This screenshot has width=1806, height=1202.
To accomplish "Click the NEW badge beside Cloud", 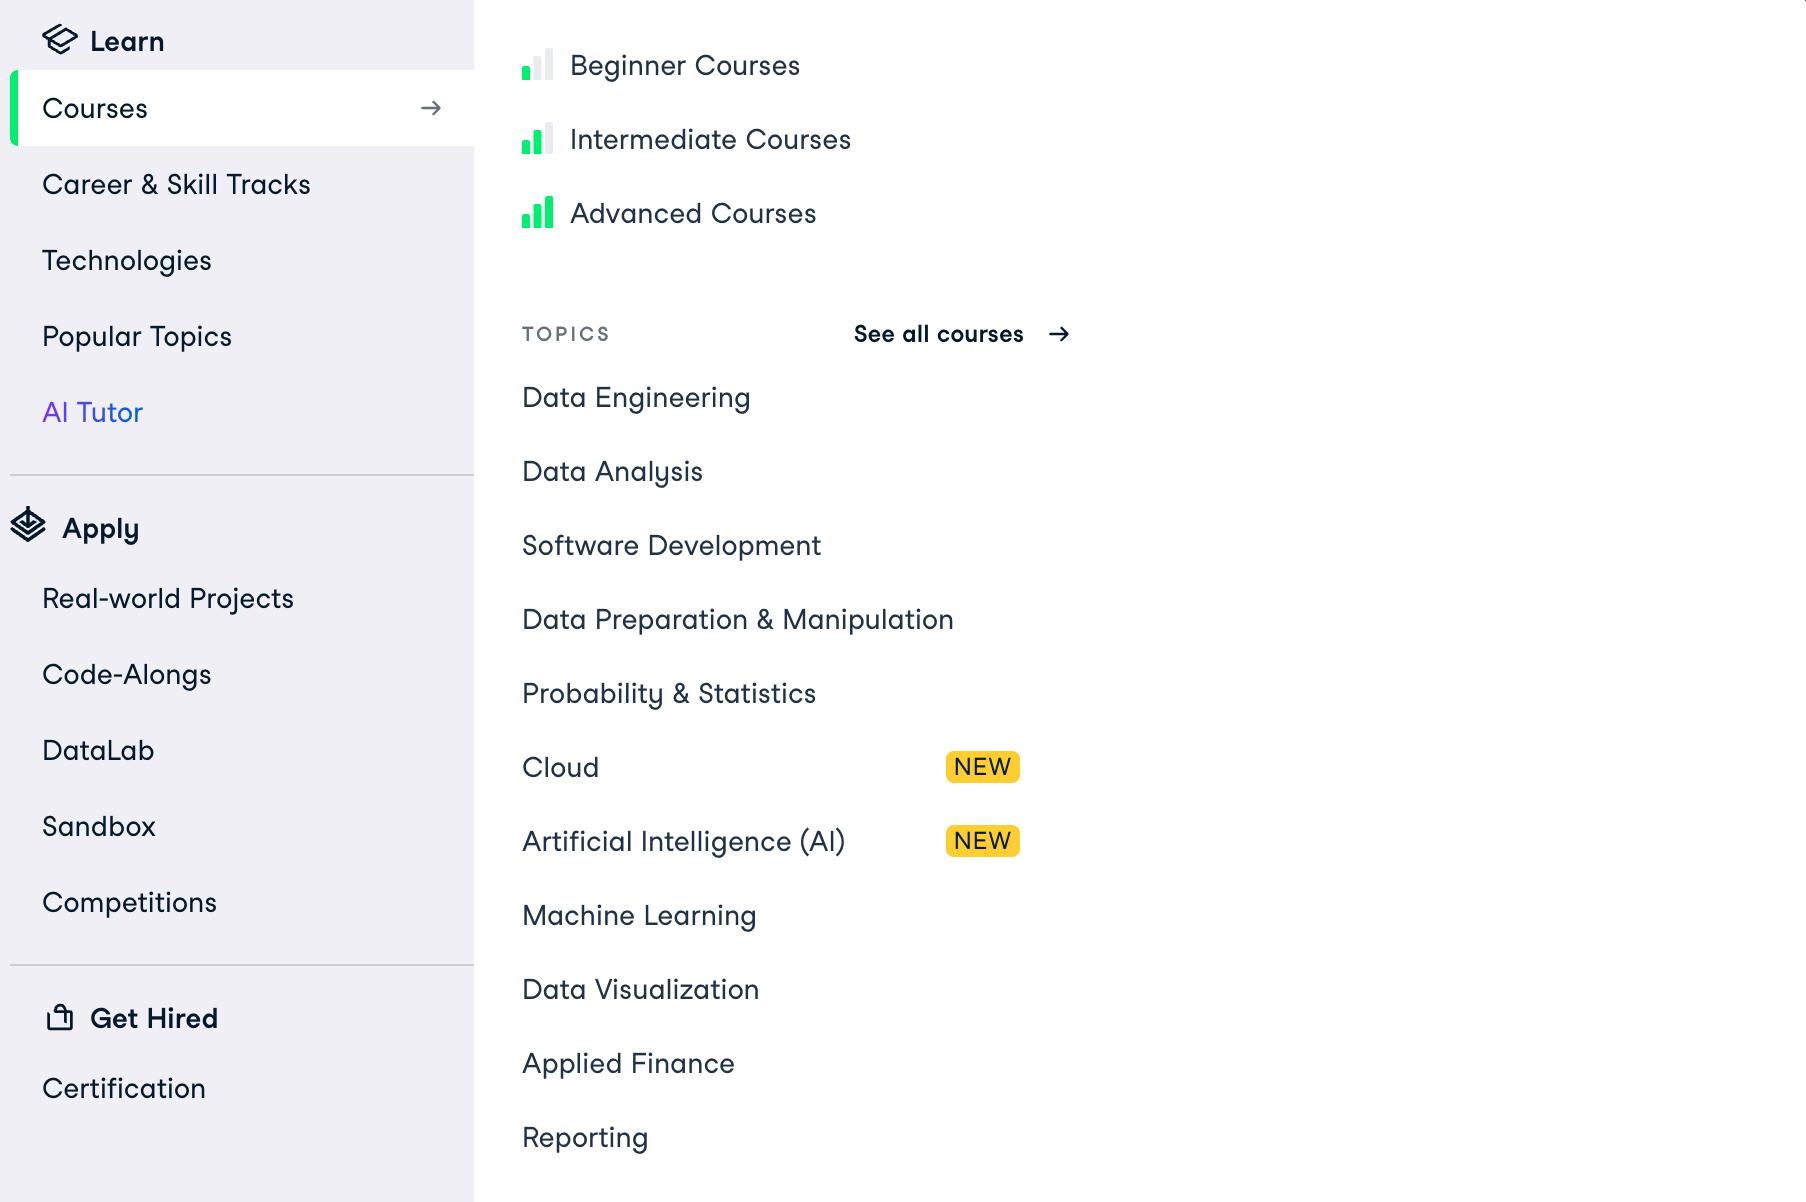I will pos(982,767).
